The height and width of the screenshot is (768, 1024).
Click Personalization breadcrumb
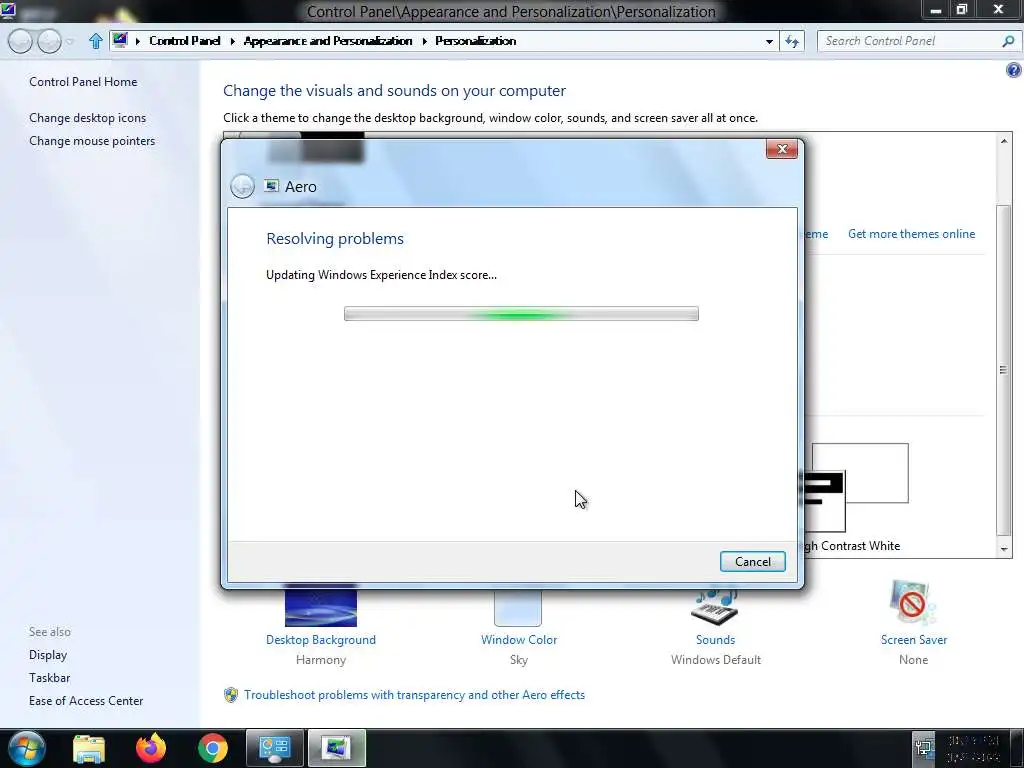[475, 40]
